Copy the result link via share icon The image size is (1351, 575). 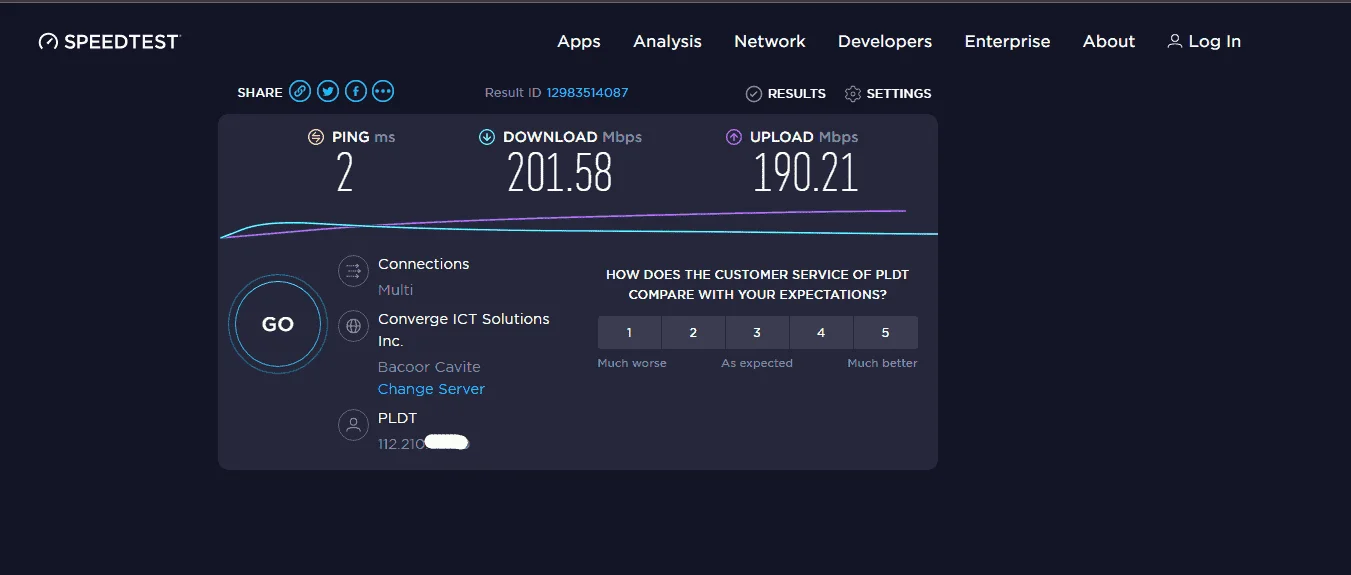click(300, 92)
